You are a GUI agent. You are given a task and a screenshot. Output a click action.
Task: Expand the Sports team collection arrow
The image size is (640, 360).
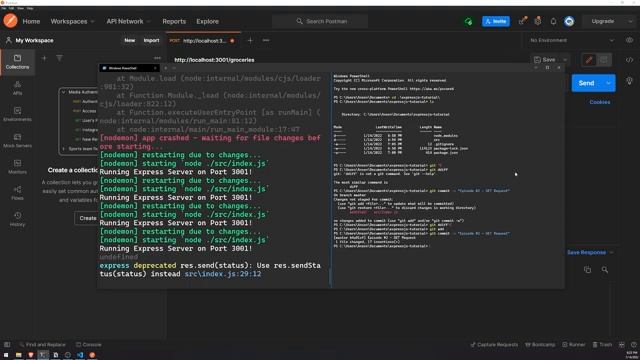click(x=63, y=149)
